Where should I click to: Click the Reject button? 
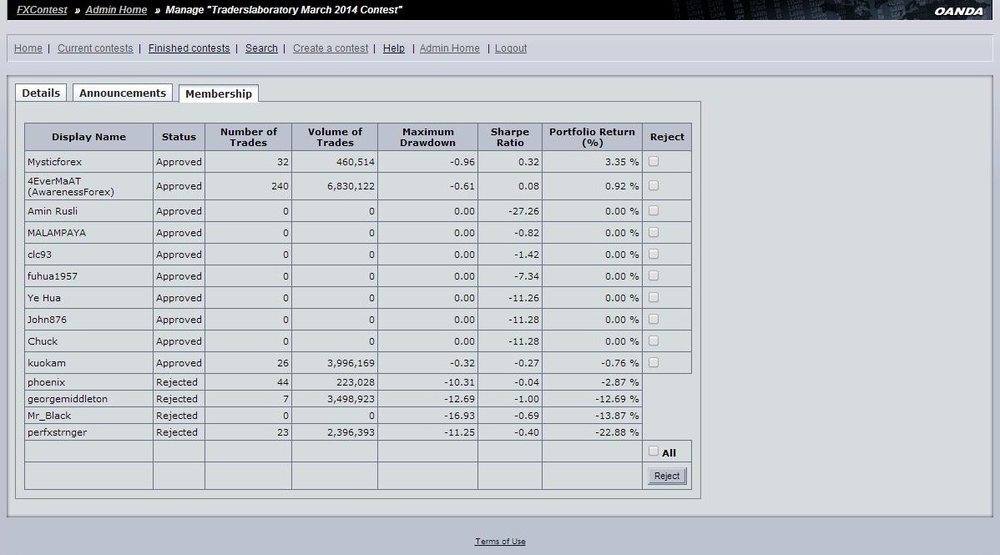coord(667,476)
